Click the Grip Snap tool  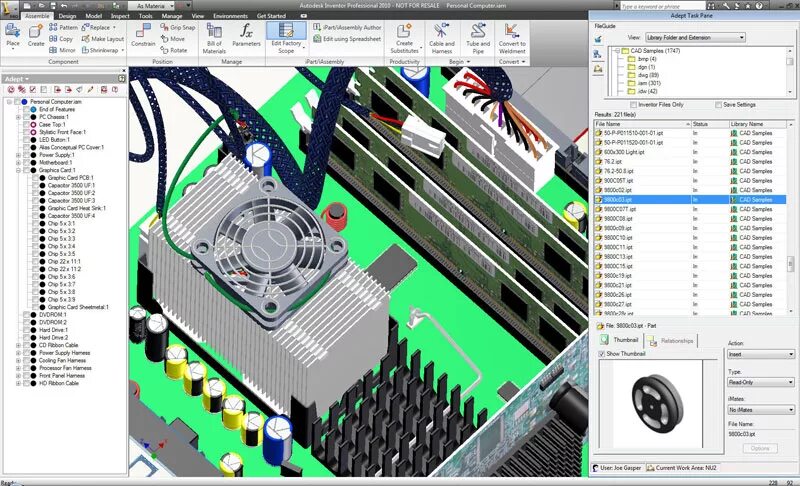[x=178, y=27]
